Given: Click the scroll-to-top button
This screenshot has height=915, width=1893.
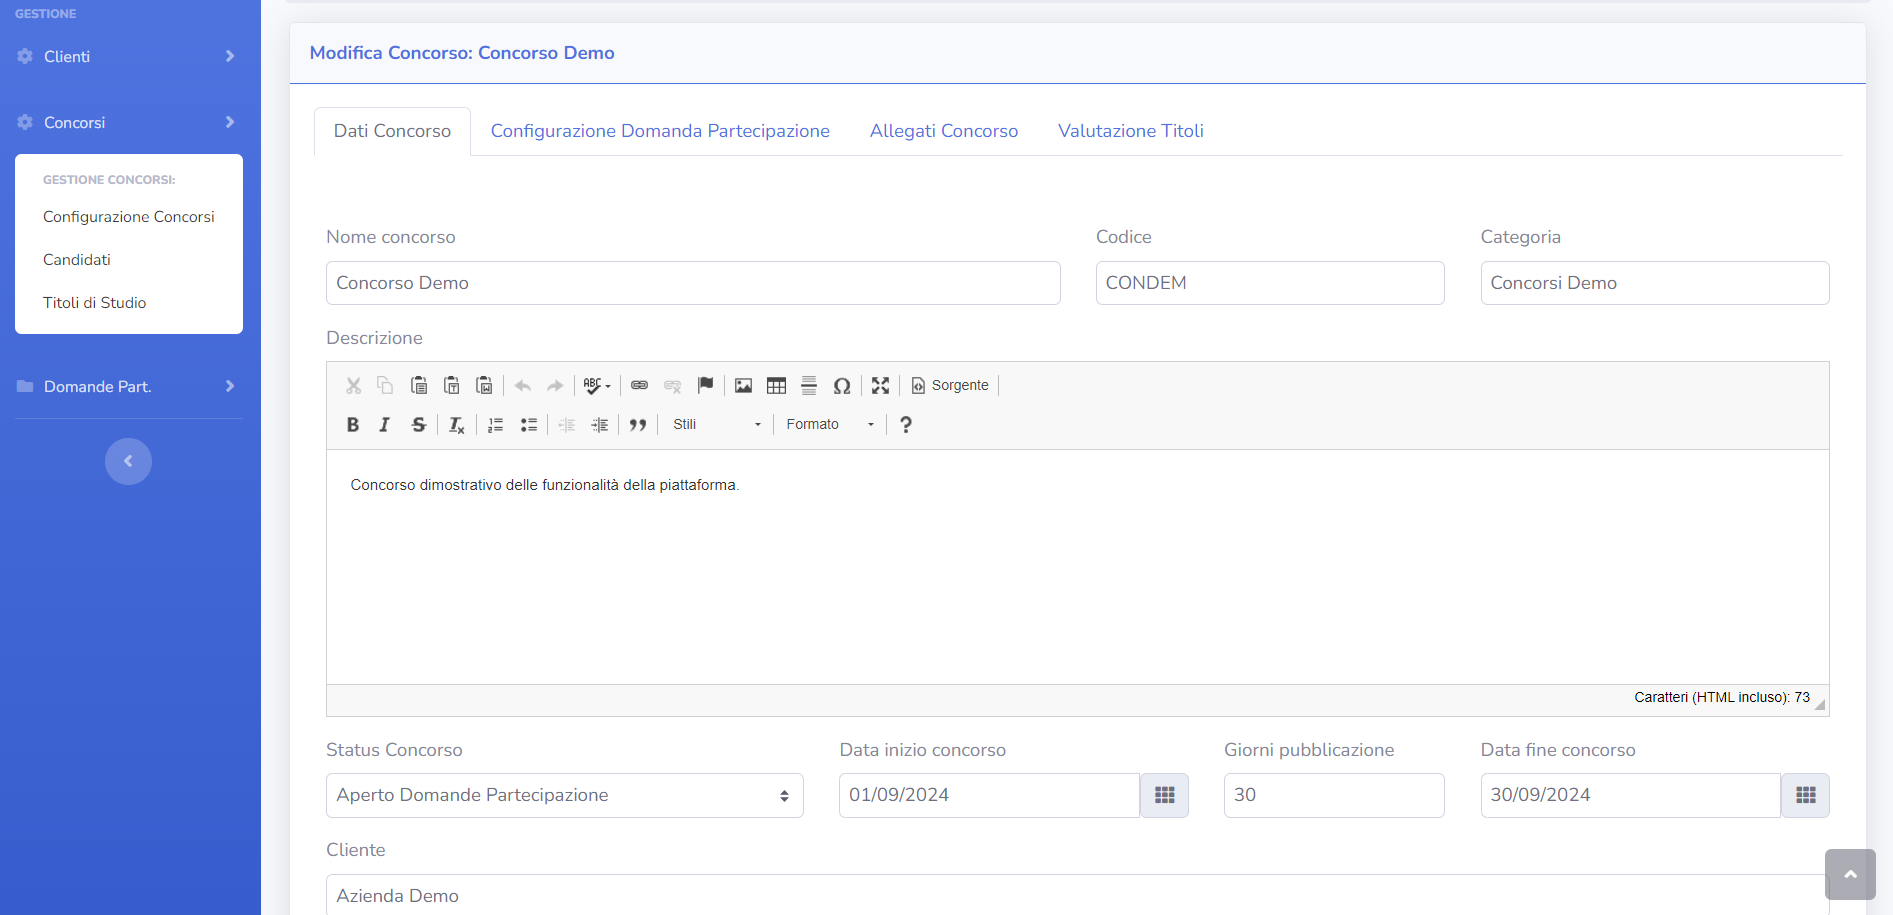Looking at the screenshot, I should pyautogui.click(x=1850, y=874).
